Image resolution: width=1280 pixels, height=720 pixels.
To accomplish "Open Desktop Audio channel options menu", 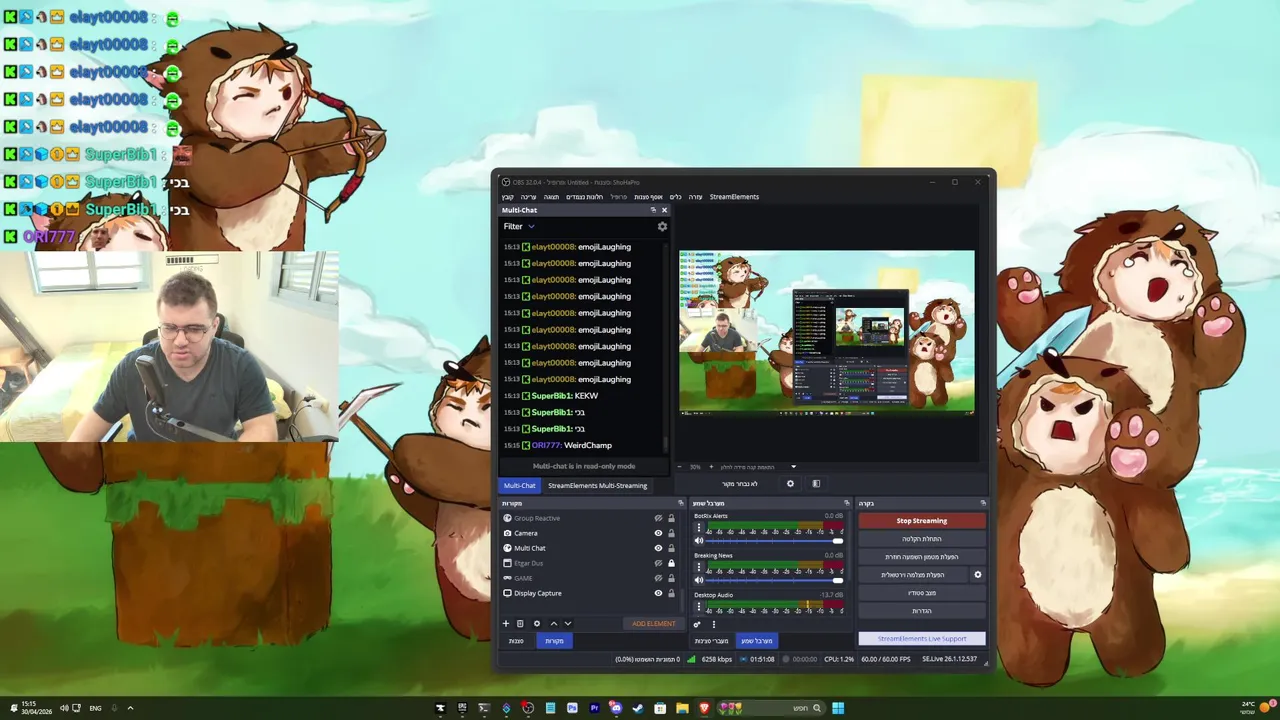I will [x=699, y=607].
